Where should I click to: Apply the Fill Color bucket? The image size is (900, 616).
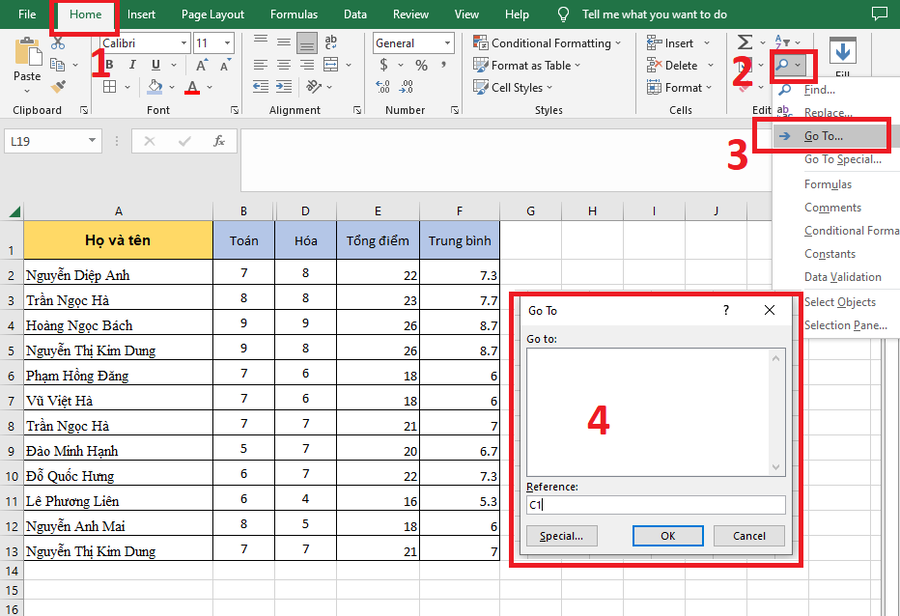tap(154, 87)
